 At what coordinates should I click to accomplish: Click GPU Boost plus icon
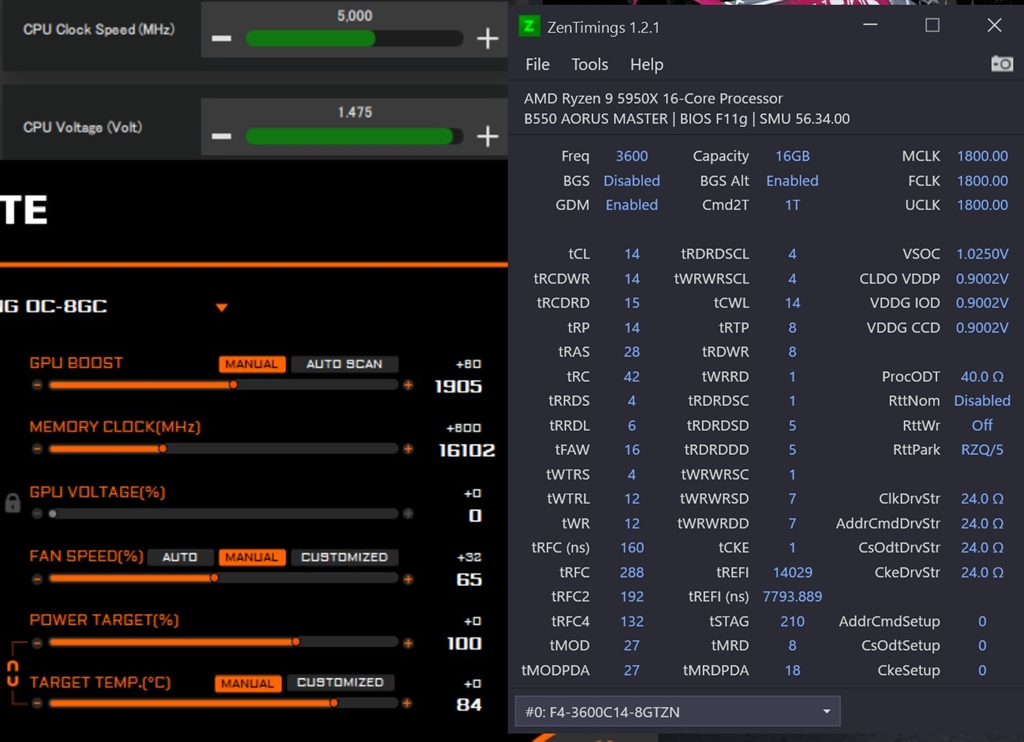coord(408,385)
